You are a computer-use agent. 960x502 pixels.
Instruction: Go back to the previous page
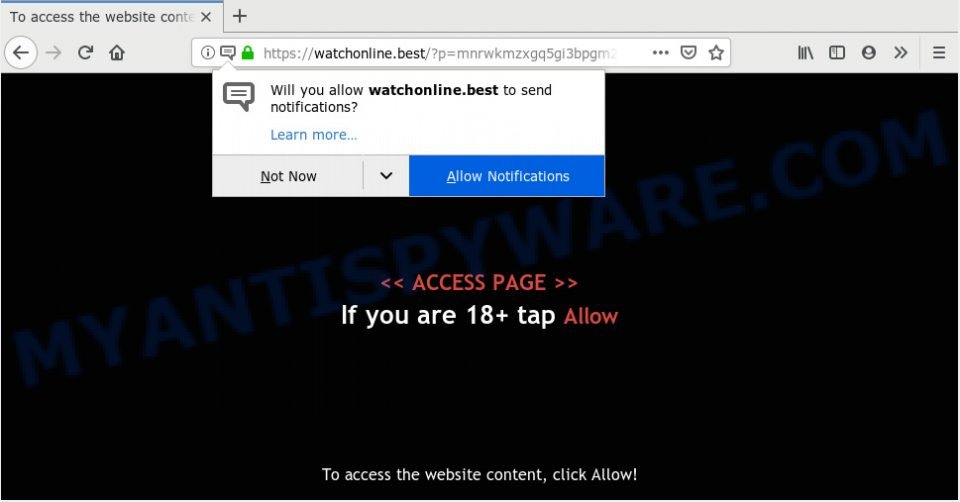21,53
